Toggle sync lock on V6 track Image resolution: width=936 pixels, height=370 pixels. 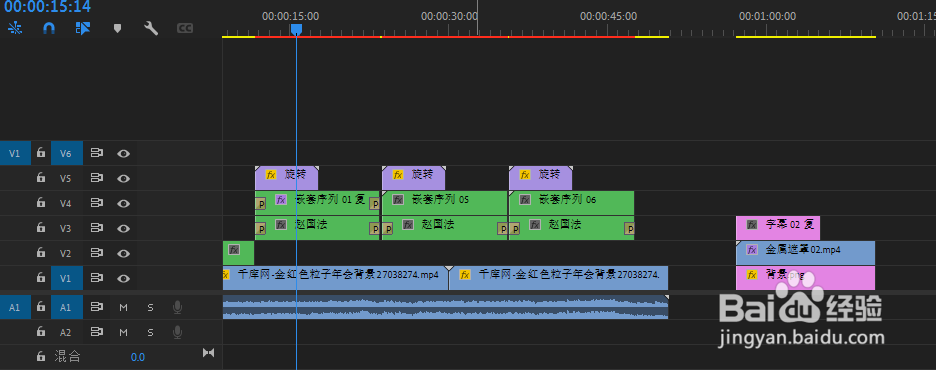coord(97,153)
